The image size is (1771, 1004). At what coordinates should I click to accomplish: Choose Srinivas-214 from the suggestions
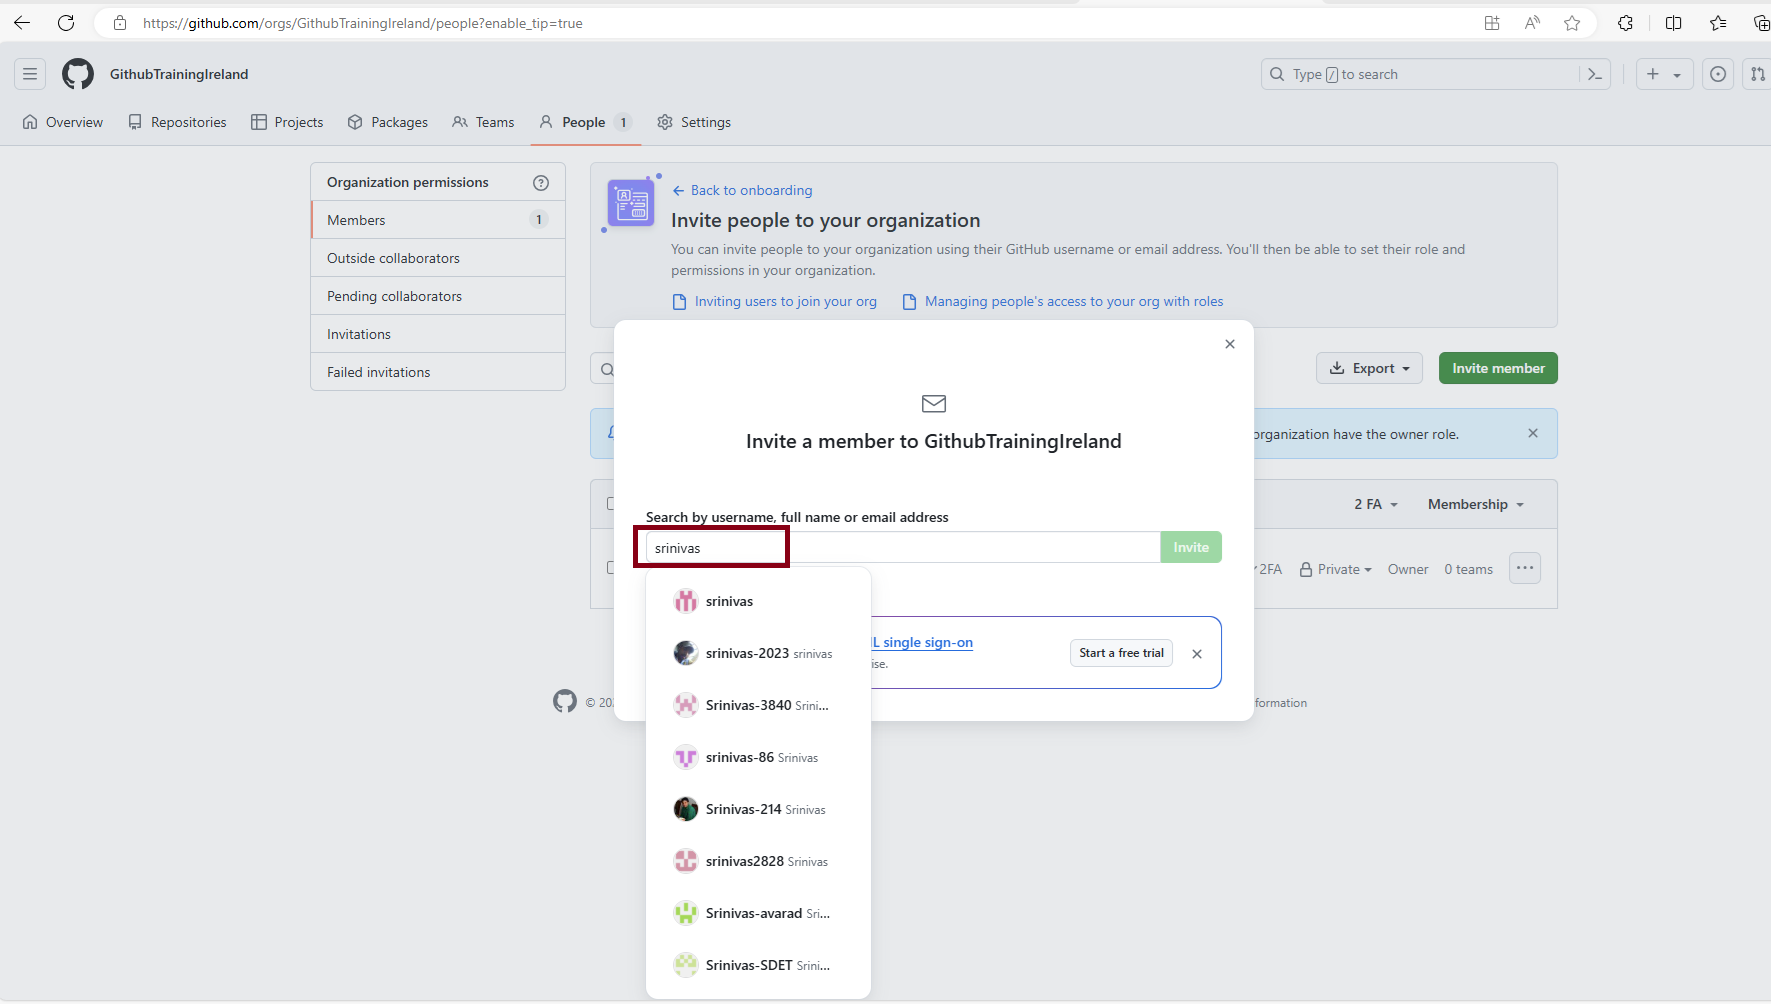tap(758, 809)
